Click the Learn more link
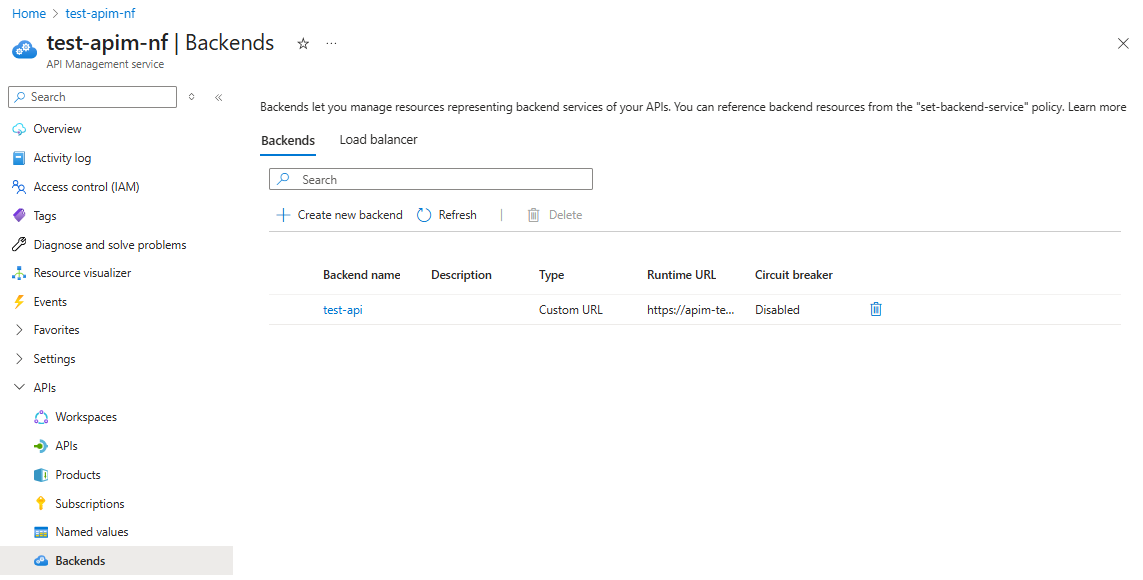Viewport: 1143px width, 580px height. [x=1097, y=107]
